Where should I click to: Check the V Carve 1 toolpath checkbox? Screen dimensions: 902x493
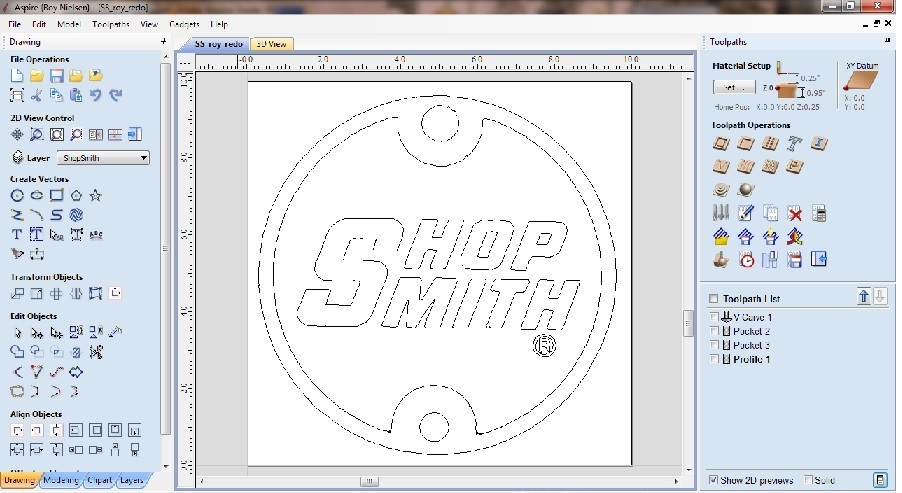click(x=714, y=317)
